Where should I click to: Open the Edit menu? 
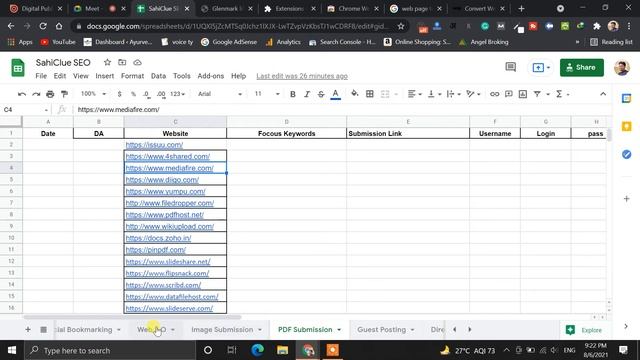click(x=60, y=76)
